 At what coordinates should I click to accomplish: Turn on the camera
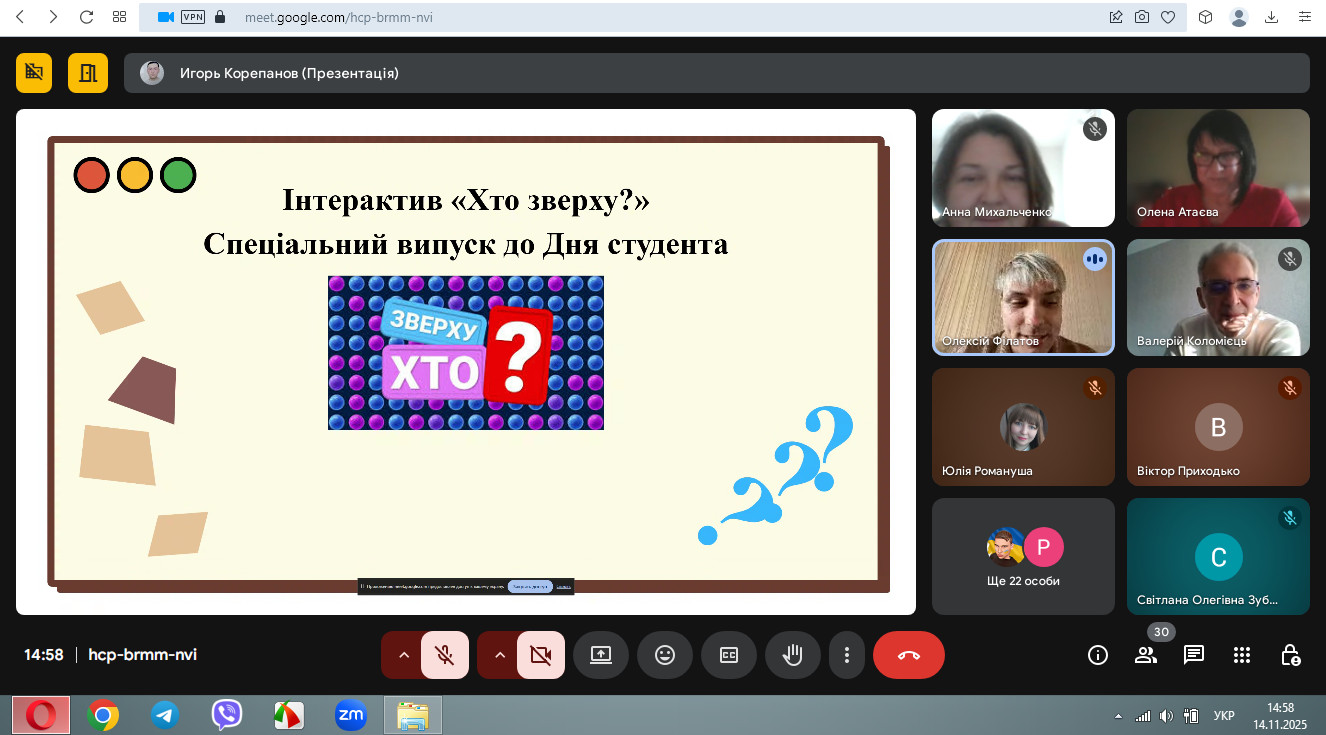[x=541, y=655]
